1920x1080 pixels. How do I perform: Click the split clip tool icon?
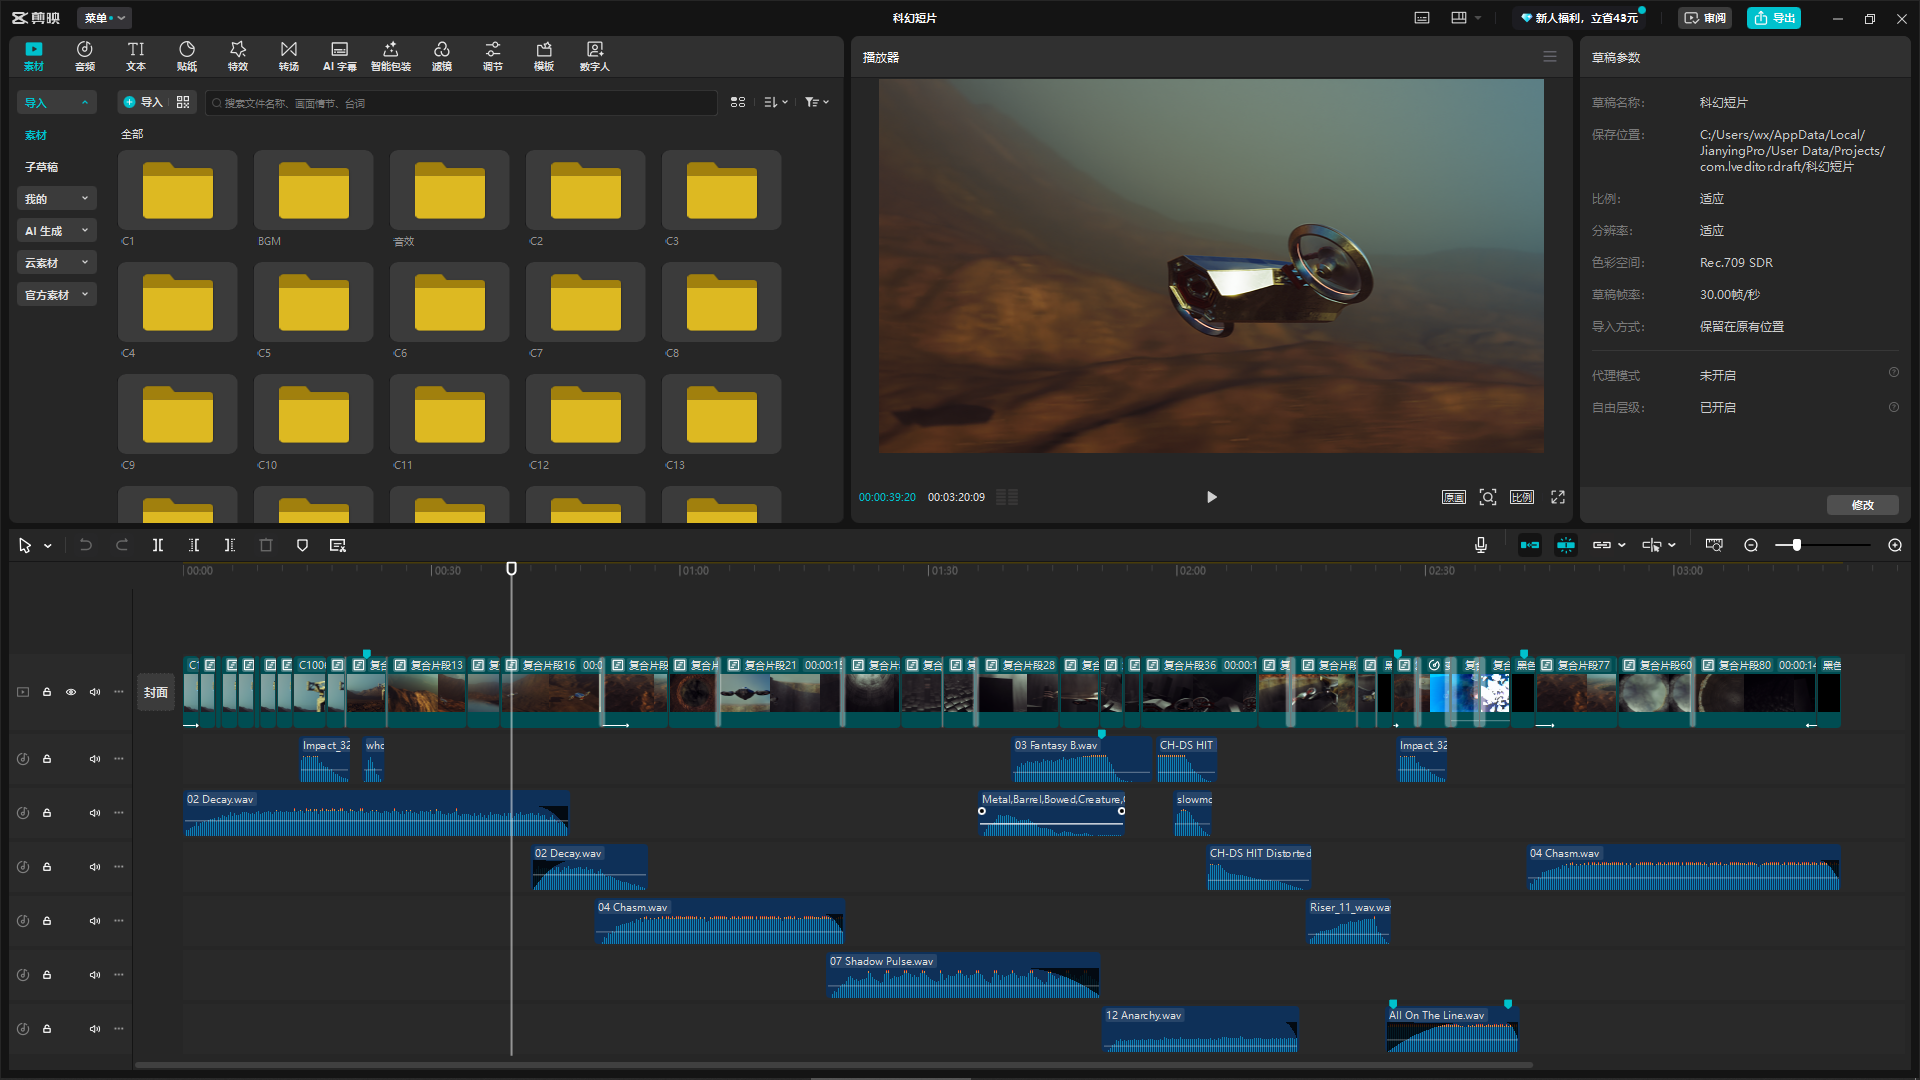158,545
